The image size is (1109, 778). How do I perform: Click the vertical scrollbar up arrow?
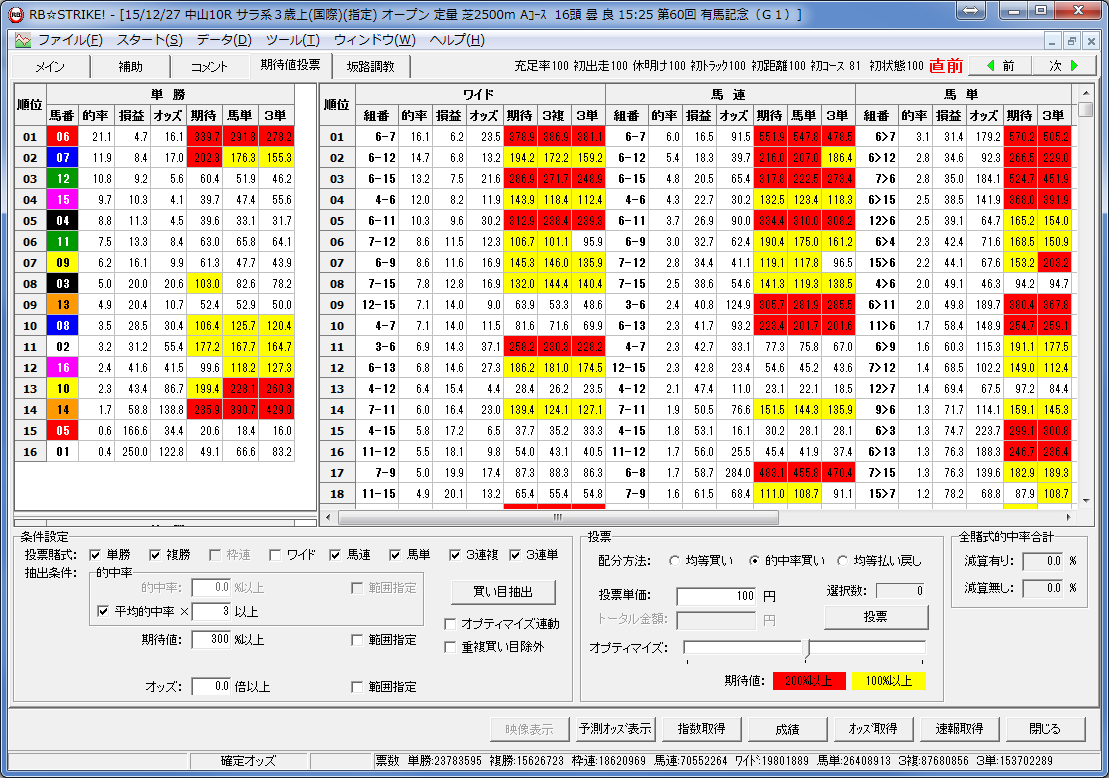point(1086,93)
